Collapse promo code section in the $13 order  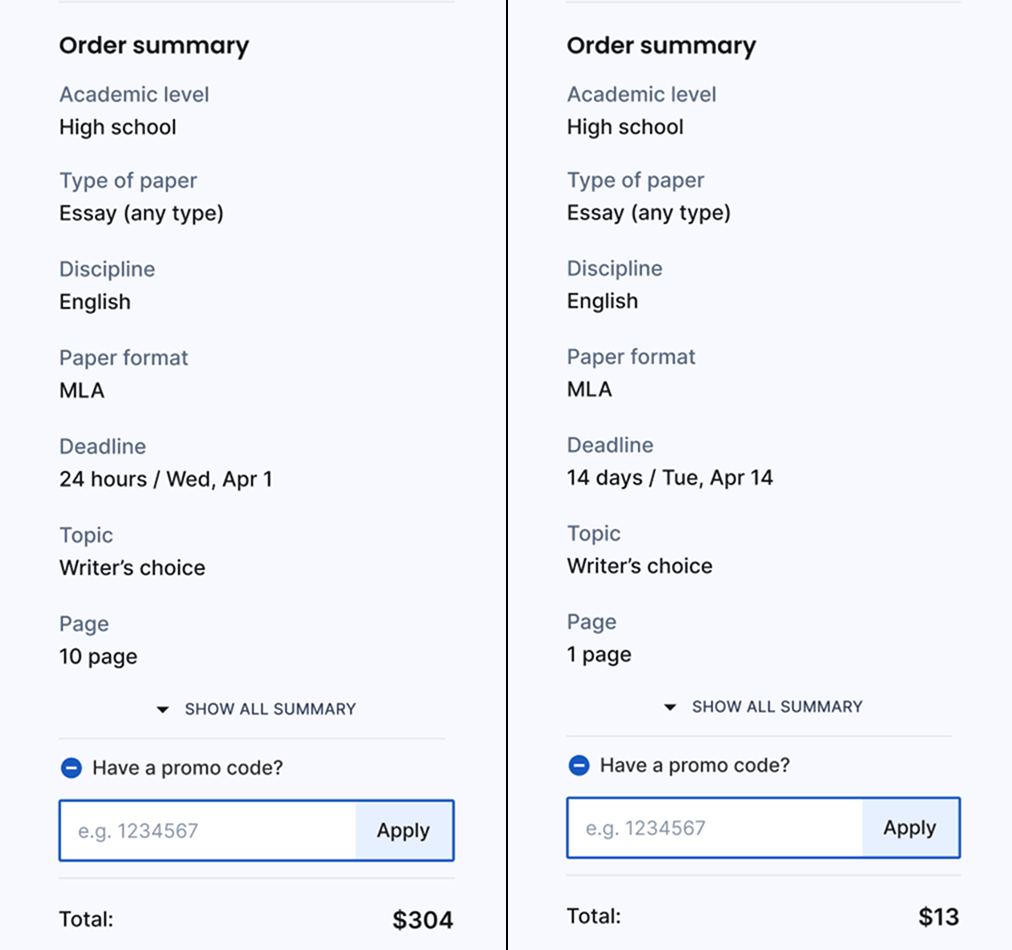579,765
